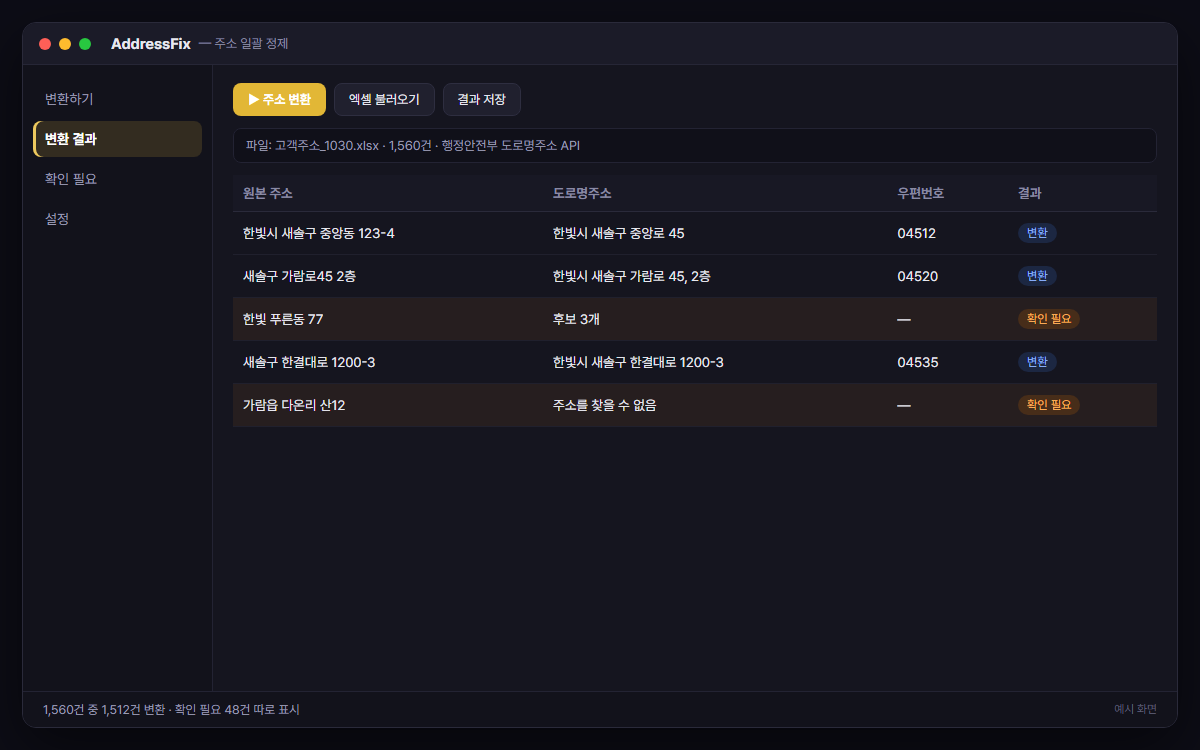This screenshot has height=750, width=1200.
Task: Click postal code 04512
Action: [917, 233]
